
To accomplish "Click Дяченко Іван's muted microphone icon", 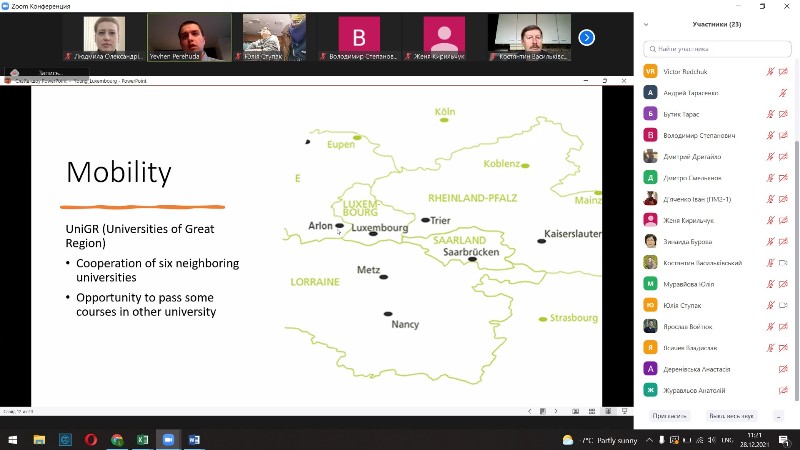I will tap(770, 199).
